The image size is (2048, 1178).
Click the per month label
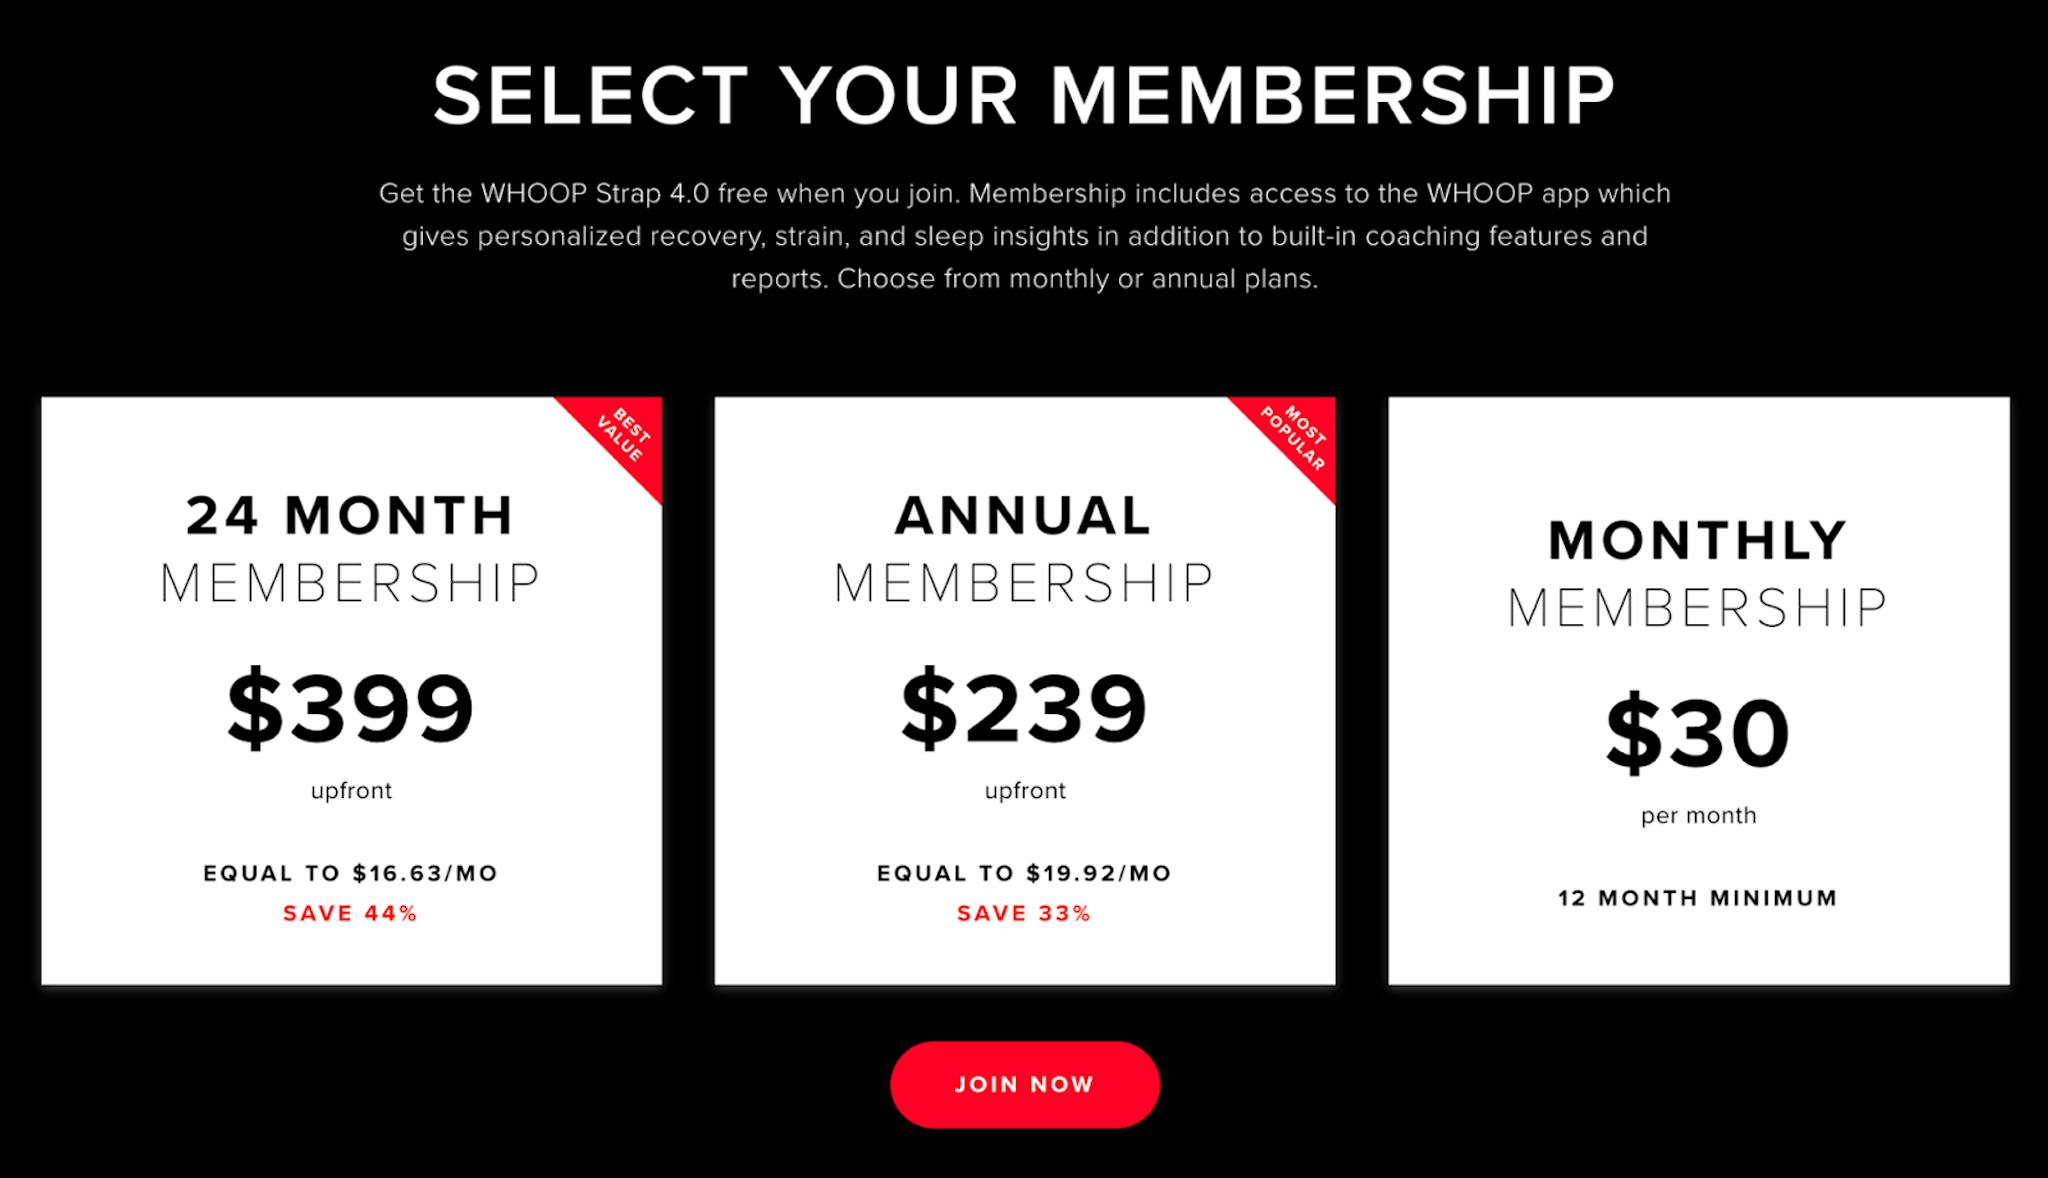(x=1697, y=815)
